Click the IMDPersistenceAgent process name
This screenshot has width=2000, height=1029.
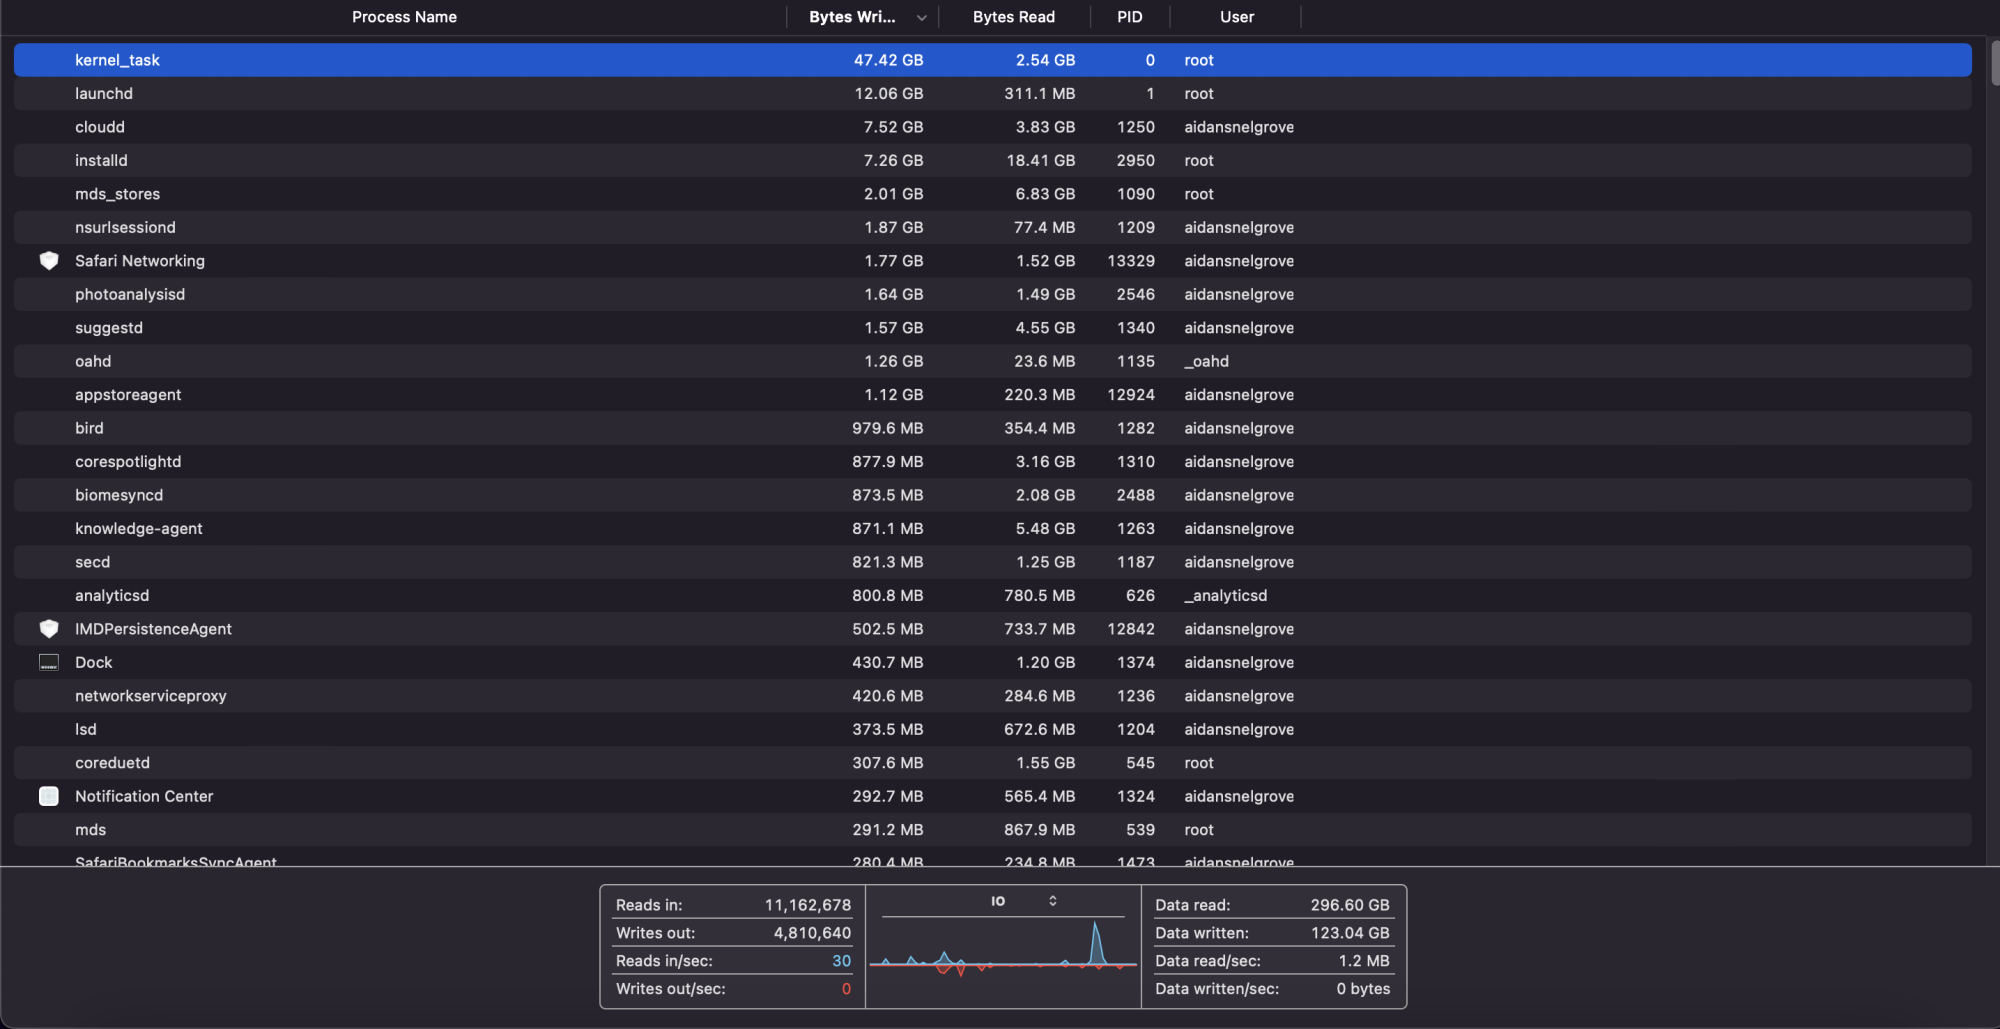pos(153,629)
